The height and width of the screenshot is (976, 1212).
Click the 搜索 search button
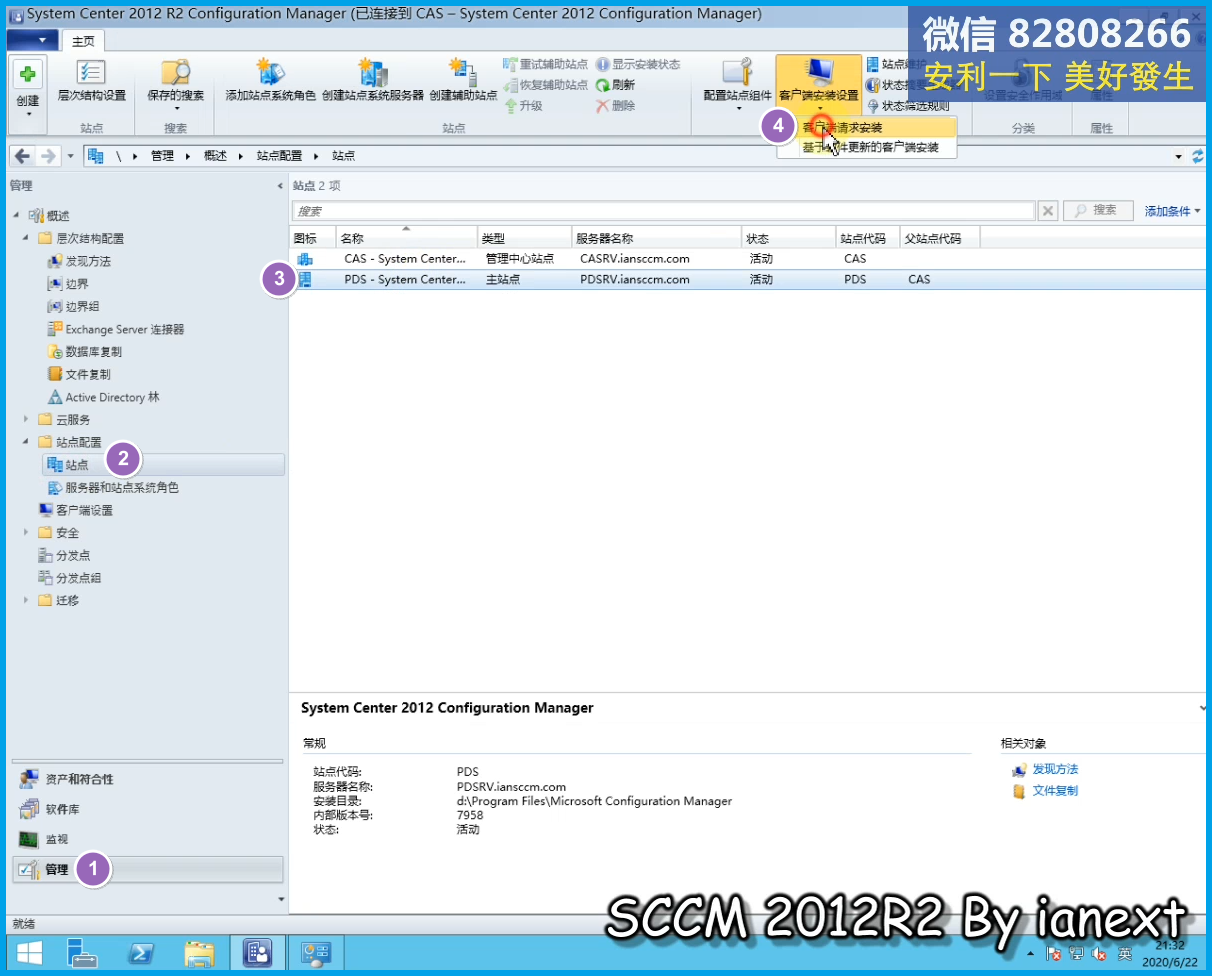(1097, 211)
